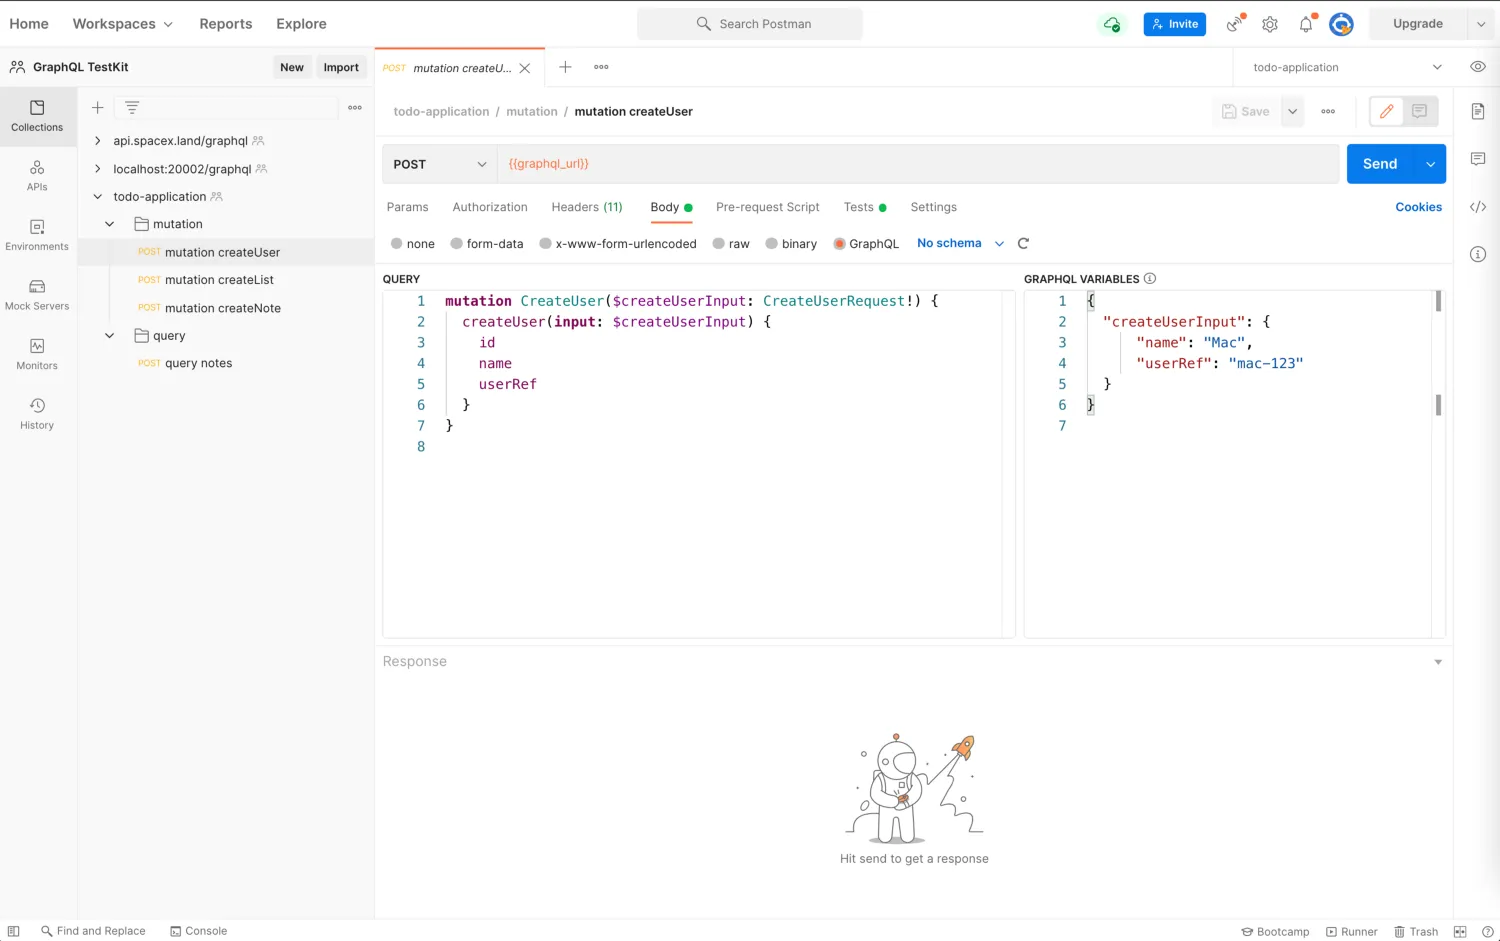
Task: Expand the localhost:20002/graphql collection
Action: pos(97,169)
